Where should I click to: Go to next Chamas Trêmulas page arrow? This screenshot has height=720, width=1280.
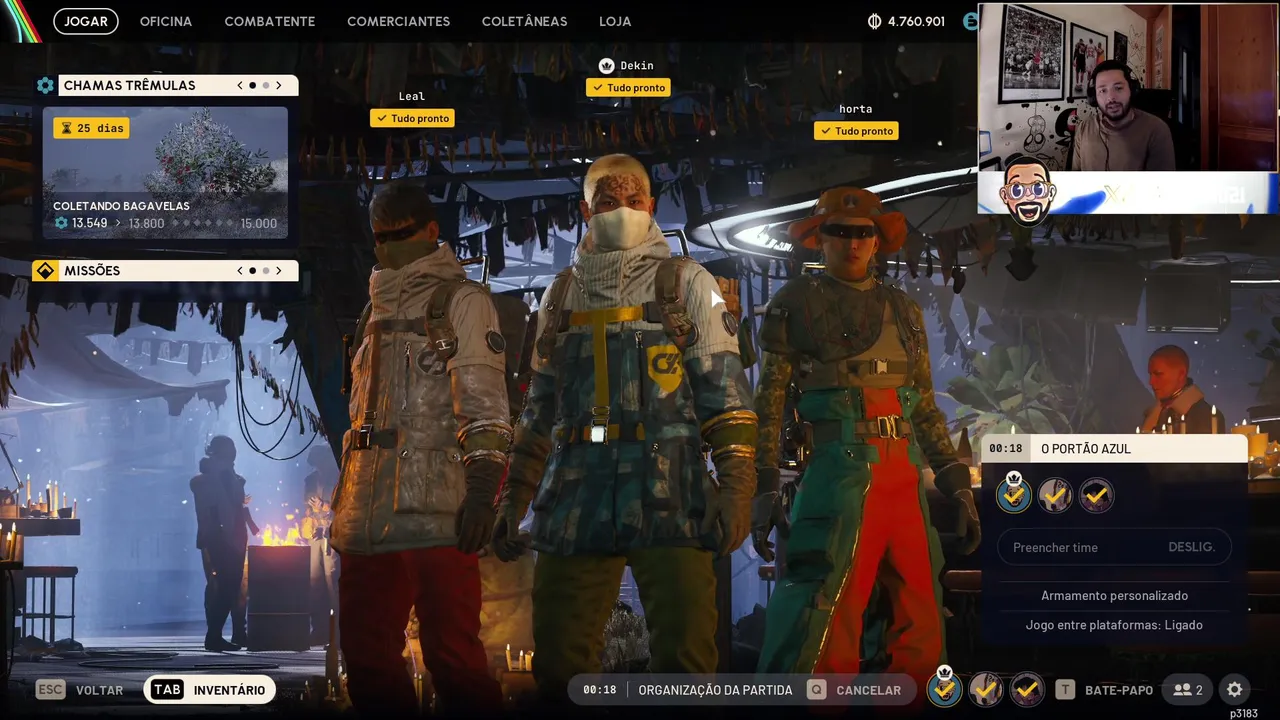click(279, 85)
